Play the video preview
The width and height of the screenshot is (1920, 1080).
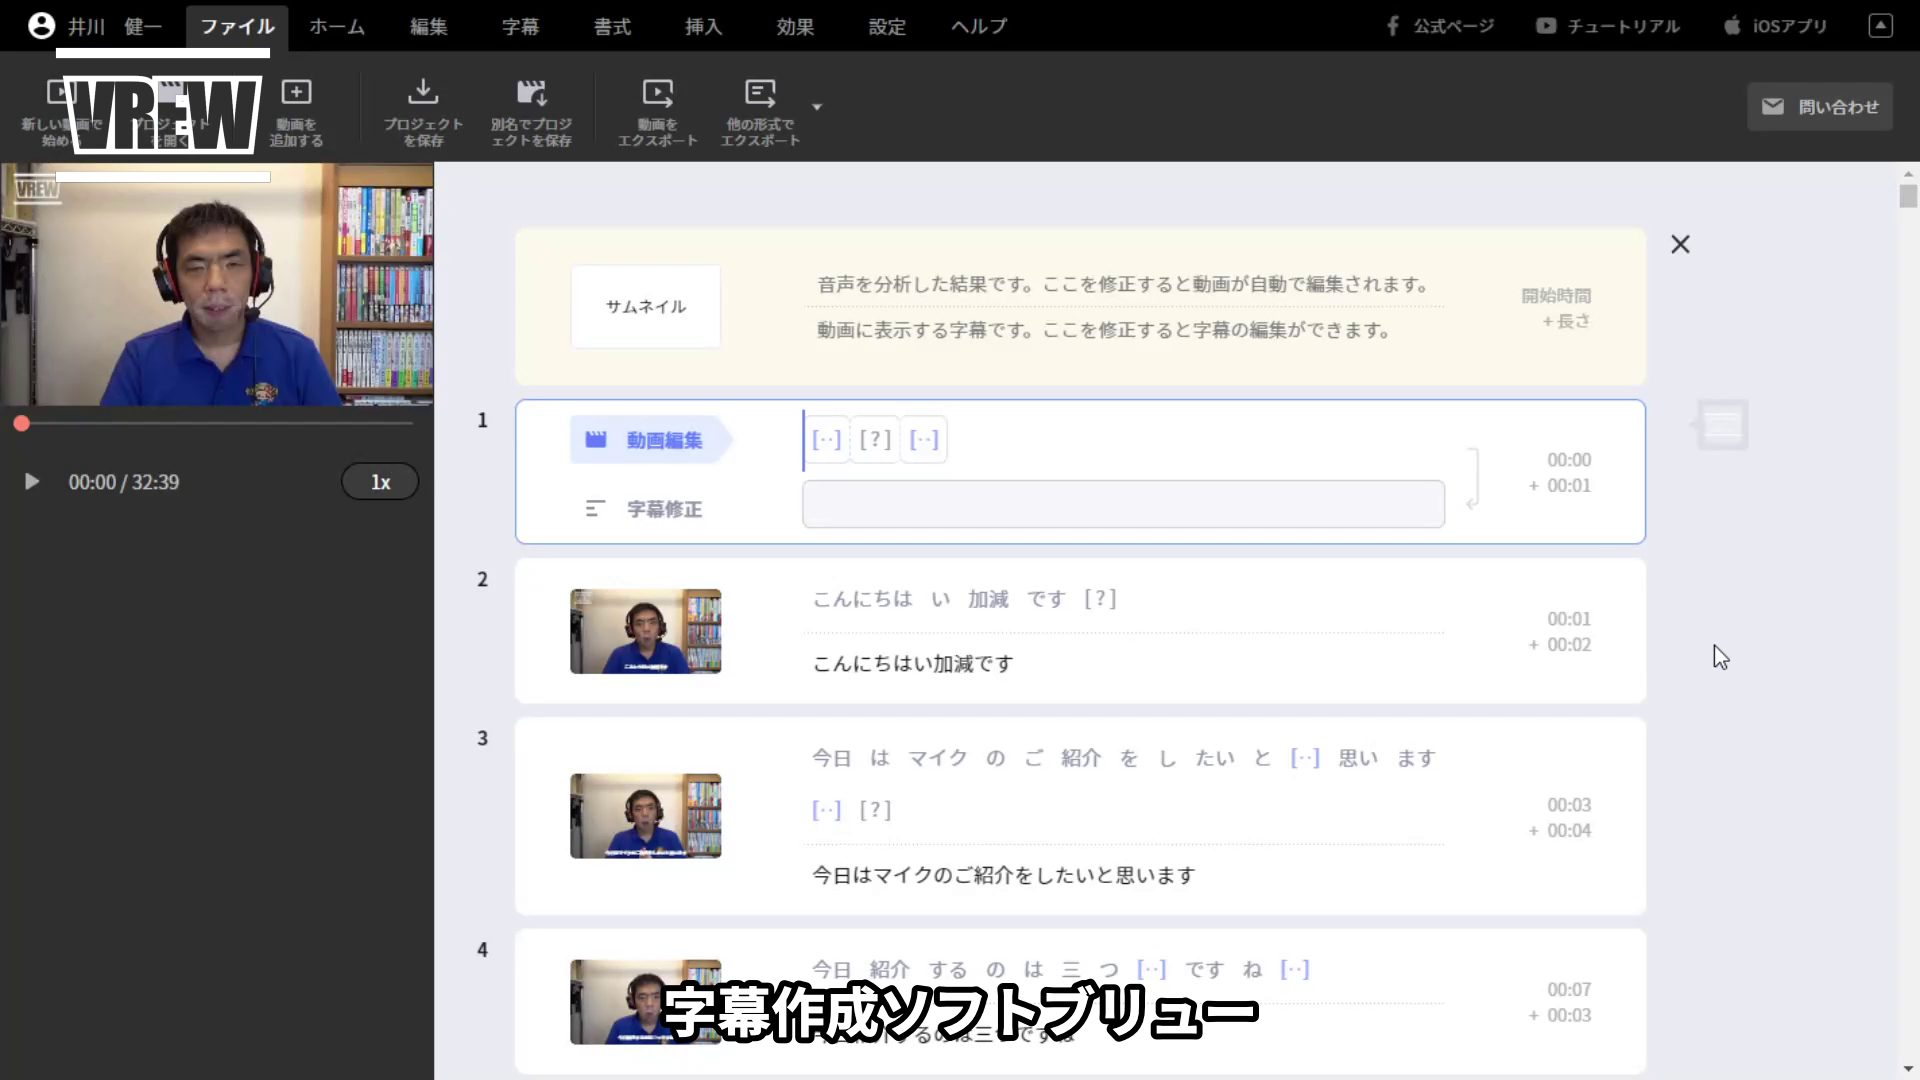coord(32,482)
